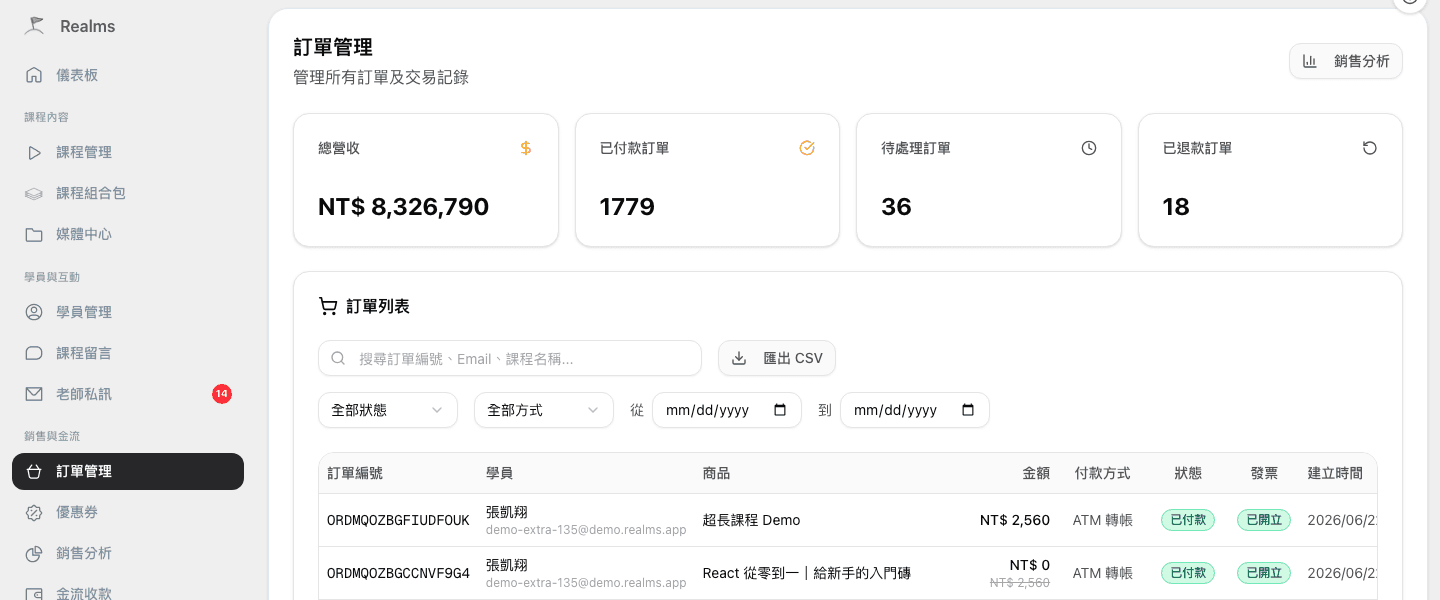Open calendar picker on the 從 date field
Viewport: 1440px width, 600px height.
(780, 410)
